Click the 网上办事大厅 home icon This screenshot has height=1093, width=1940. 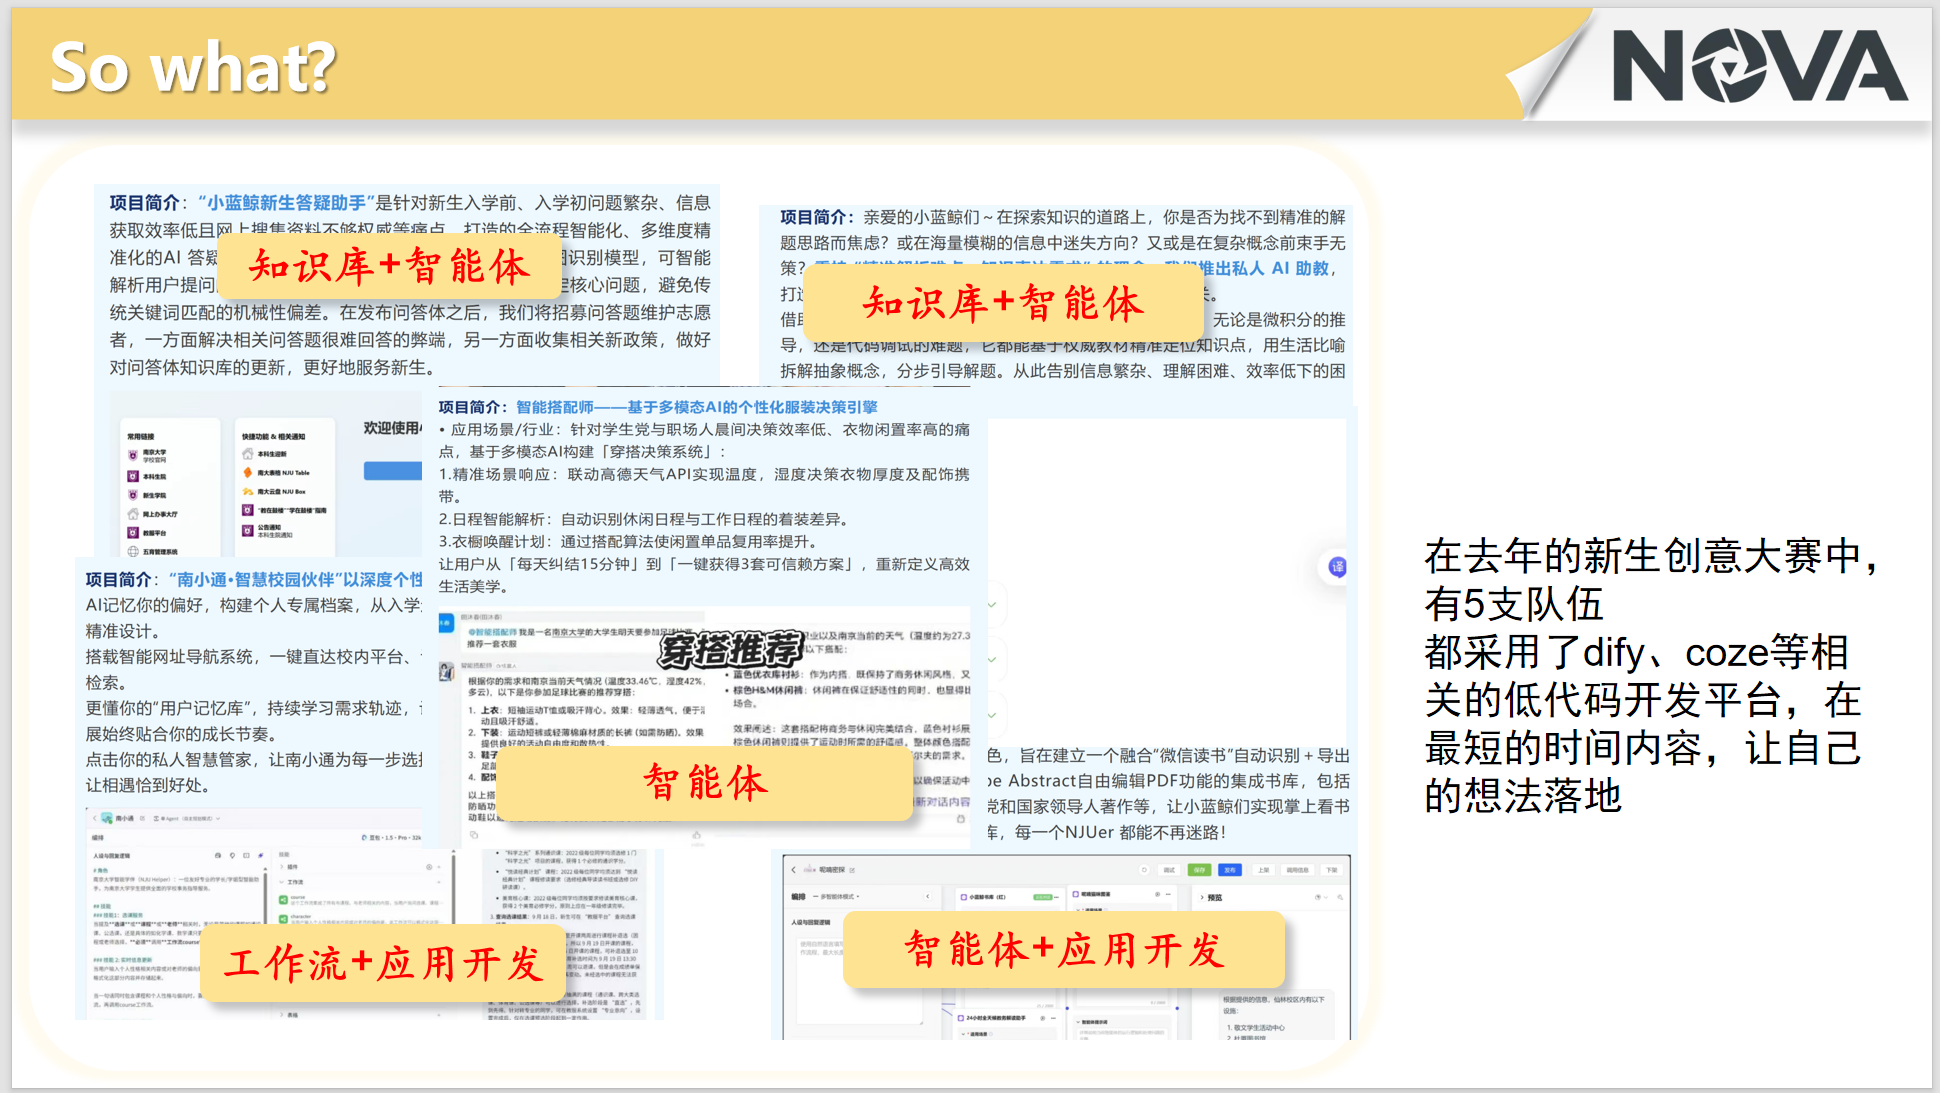coord(133,513)
